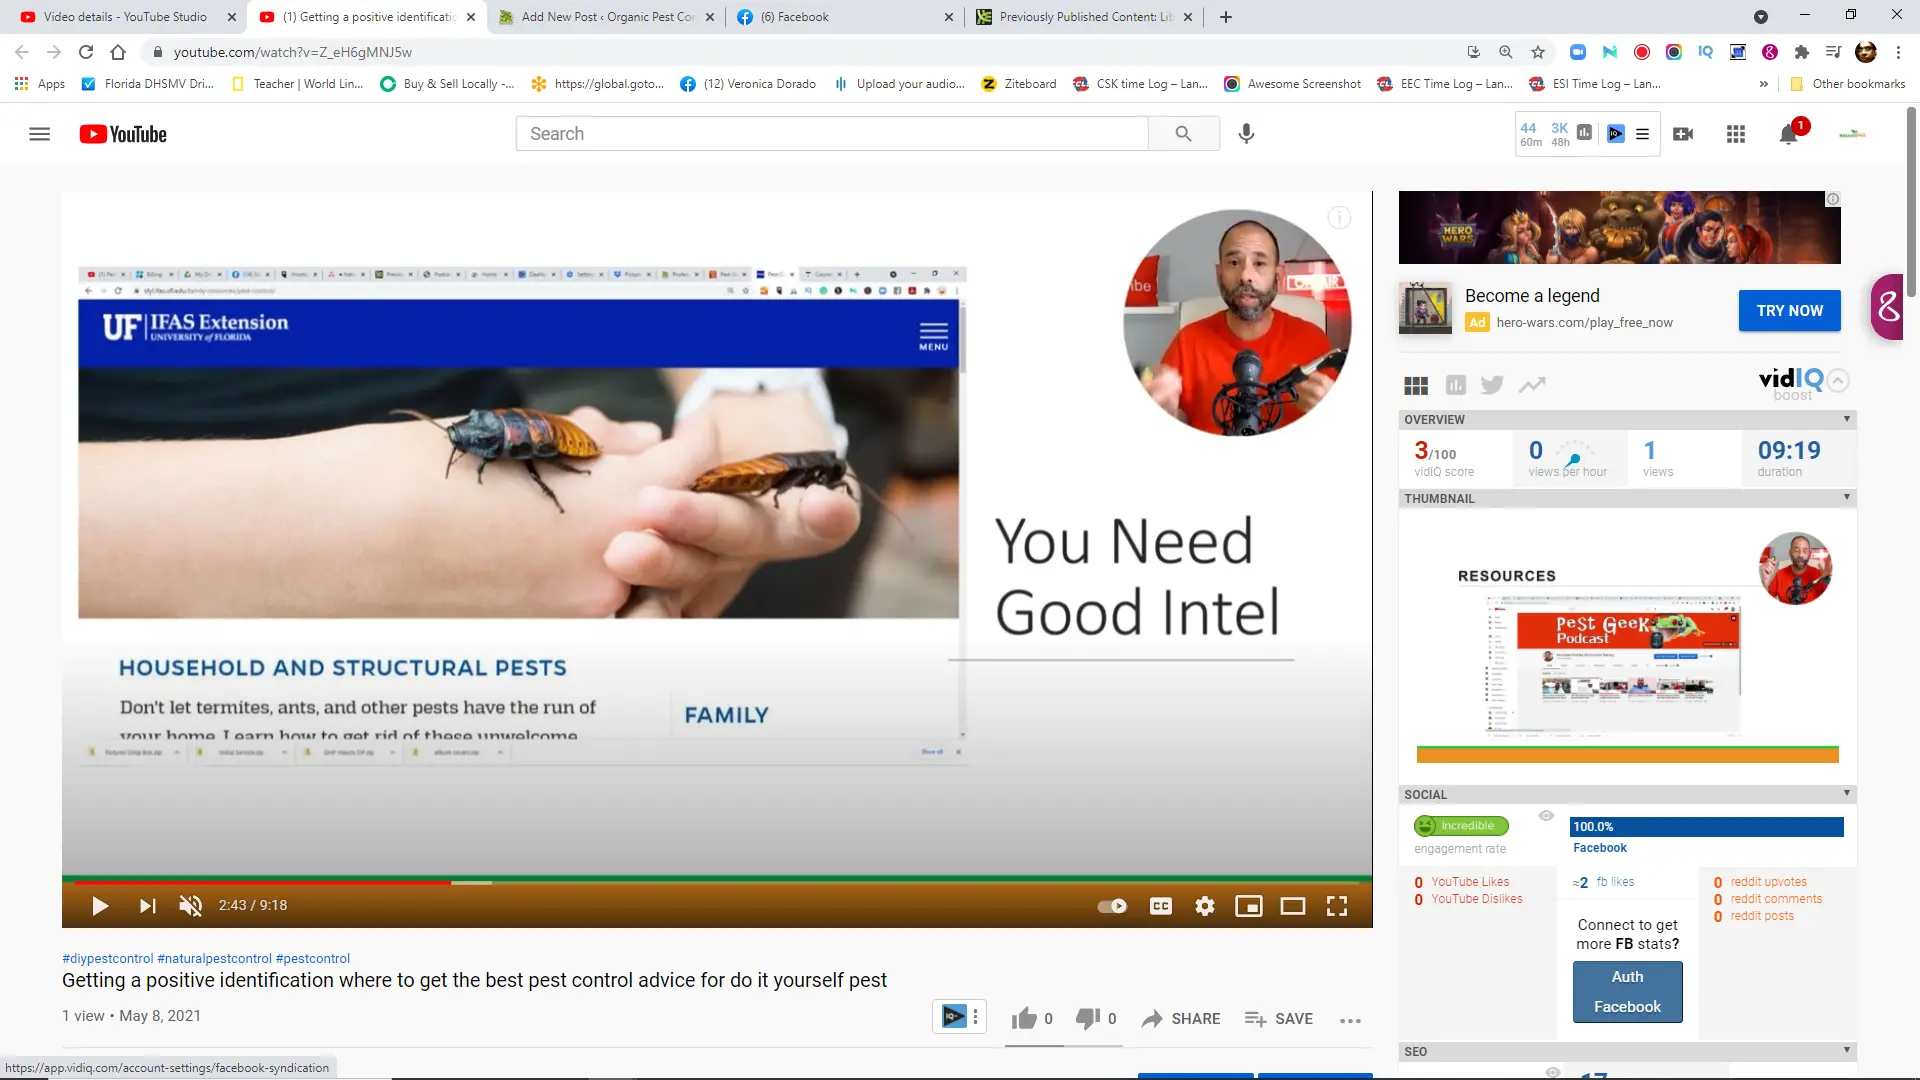Toggle theater mode
This screenshot has width=1920, height=1080.
(1293, 906)
